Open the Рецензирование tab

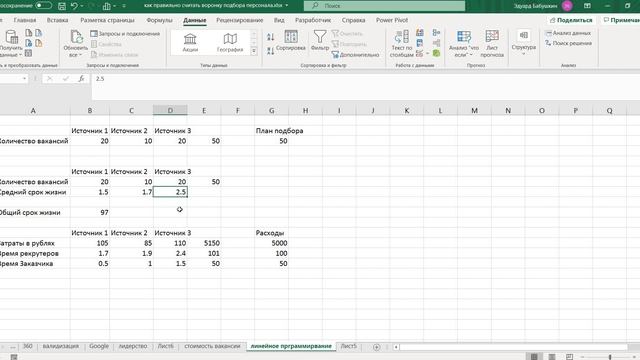240,20
